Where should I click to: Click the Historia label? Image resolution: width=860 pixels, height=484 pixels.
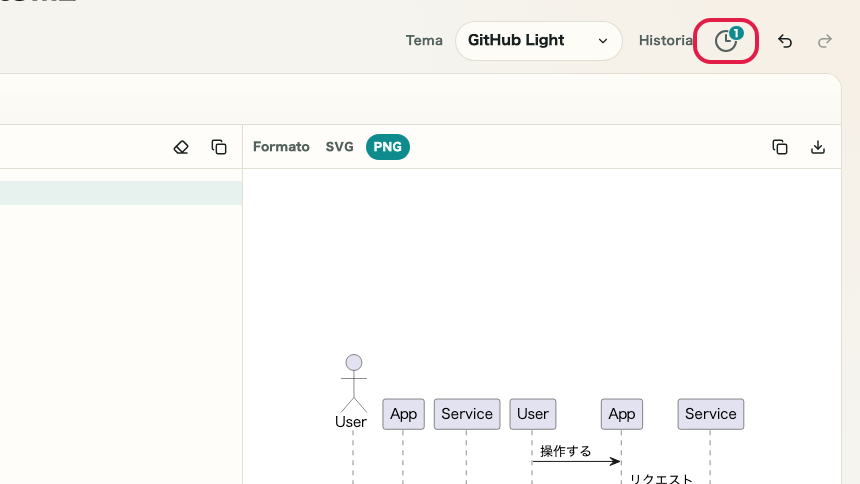665,41
